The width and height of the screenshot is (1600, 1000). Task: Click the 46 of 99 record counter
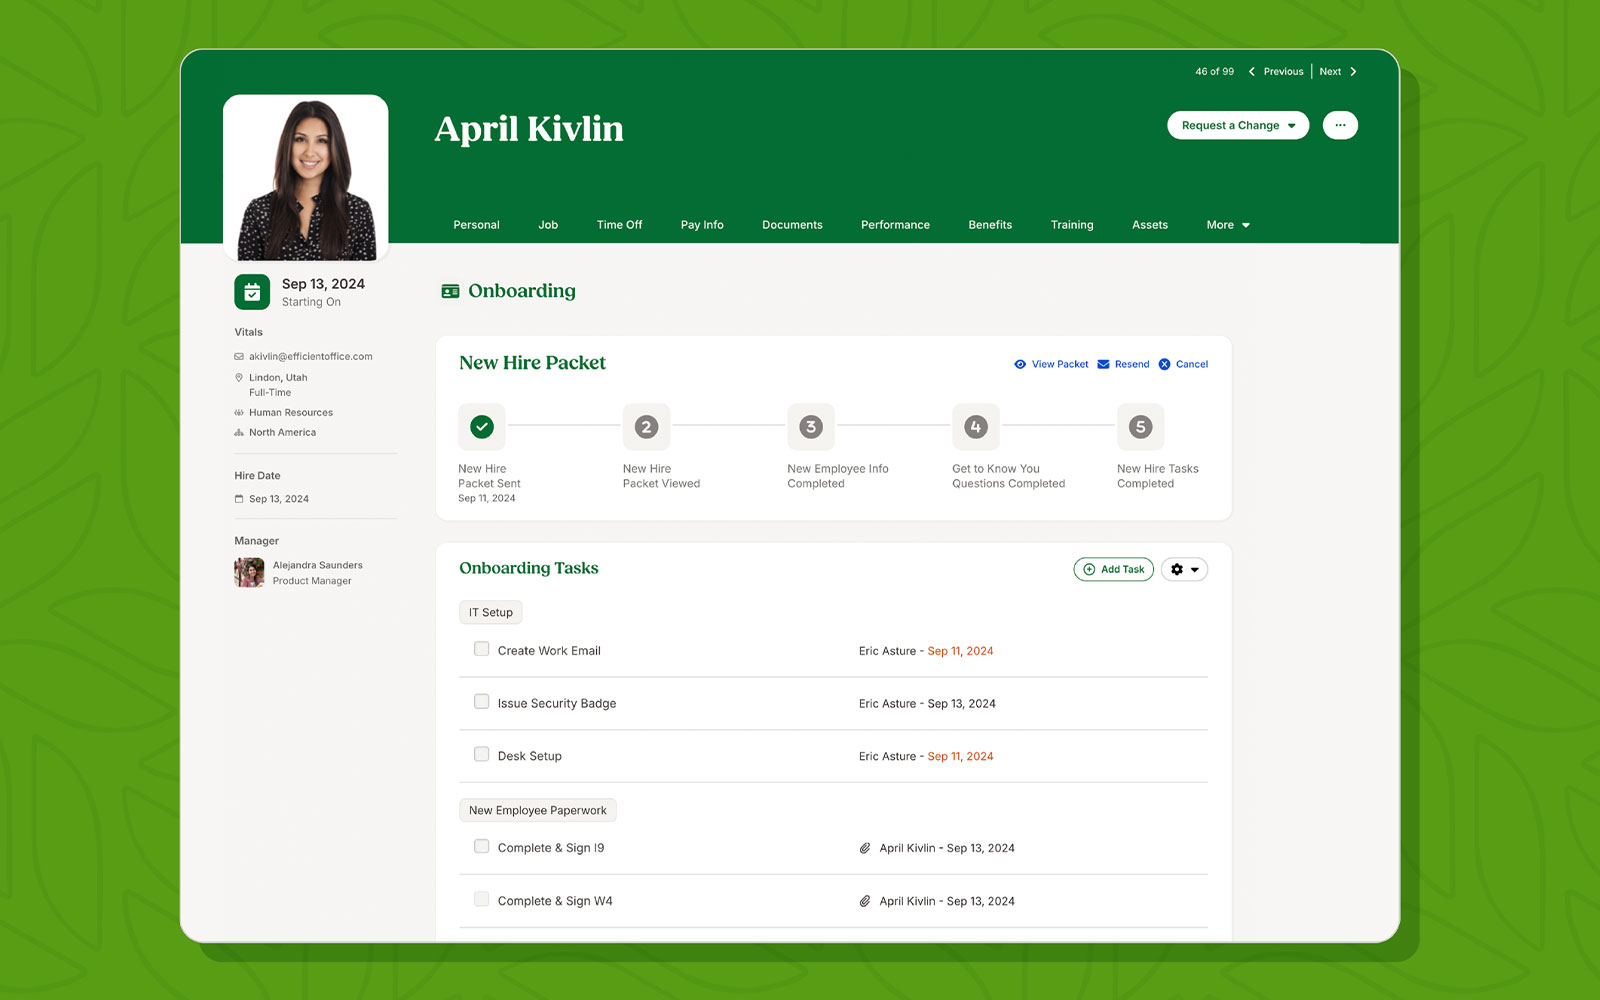coord(1214,72)
